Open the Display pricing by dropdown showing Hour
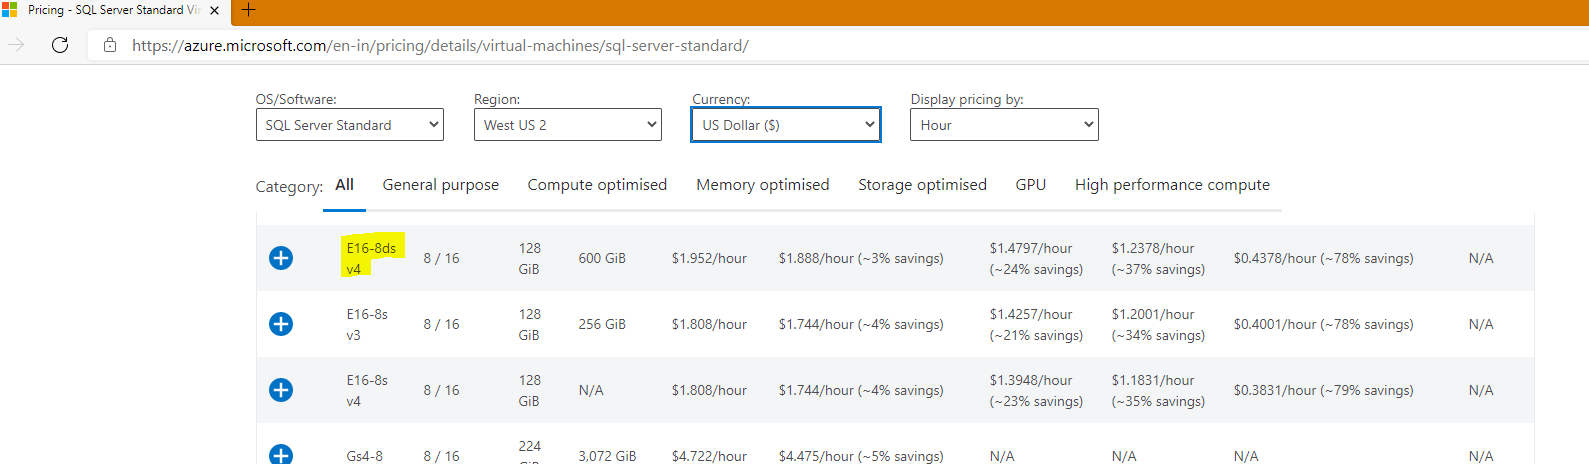Viewport: 1589px width, 464px height. (1004, 125)
